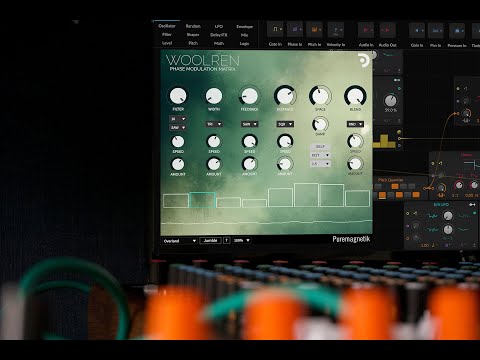The image size is (480, 360).
Task: Add a Pitch In module
Action: (x=314, y=30)
